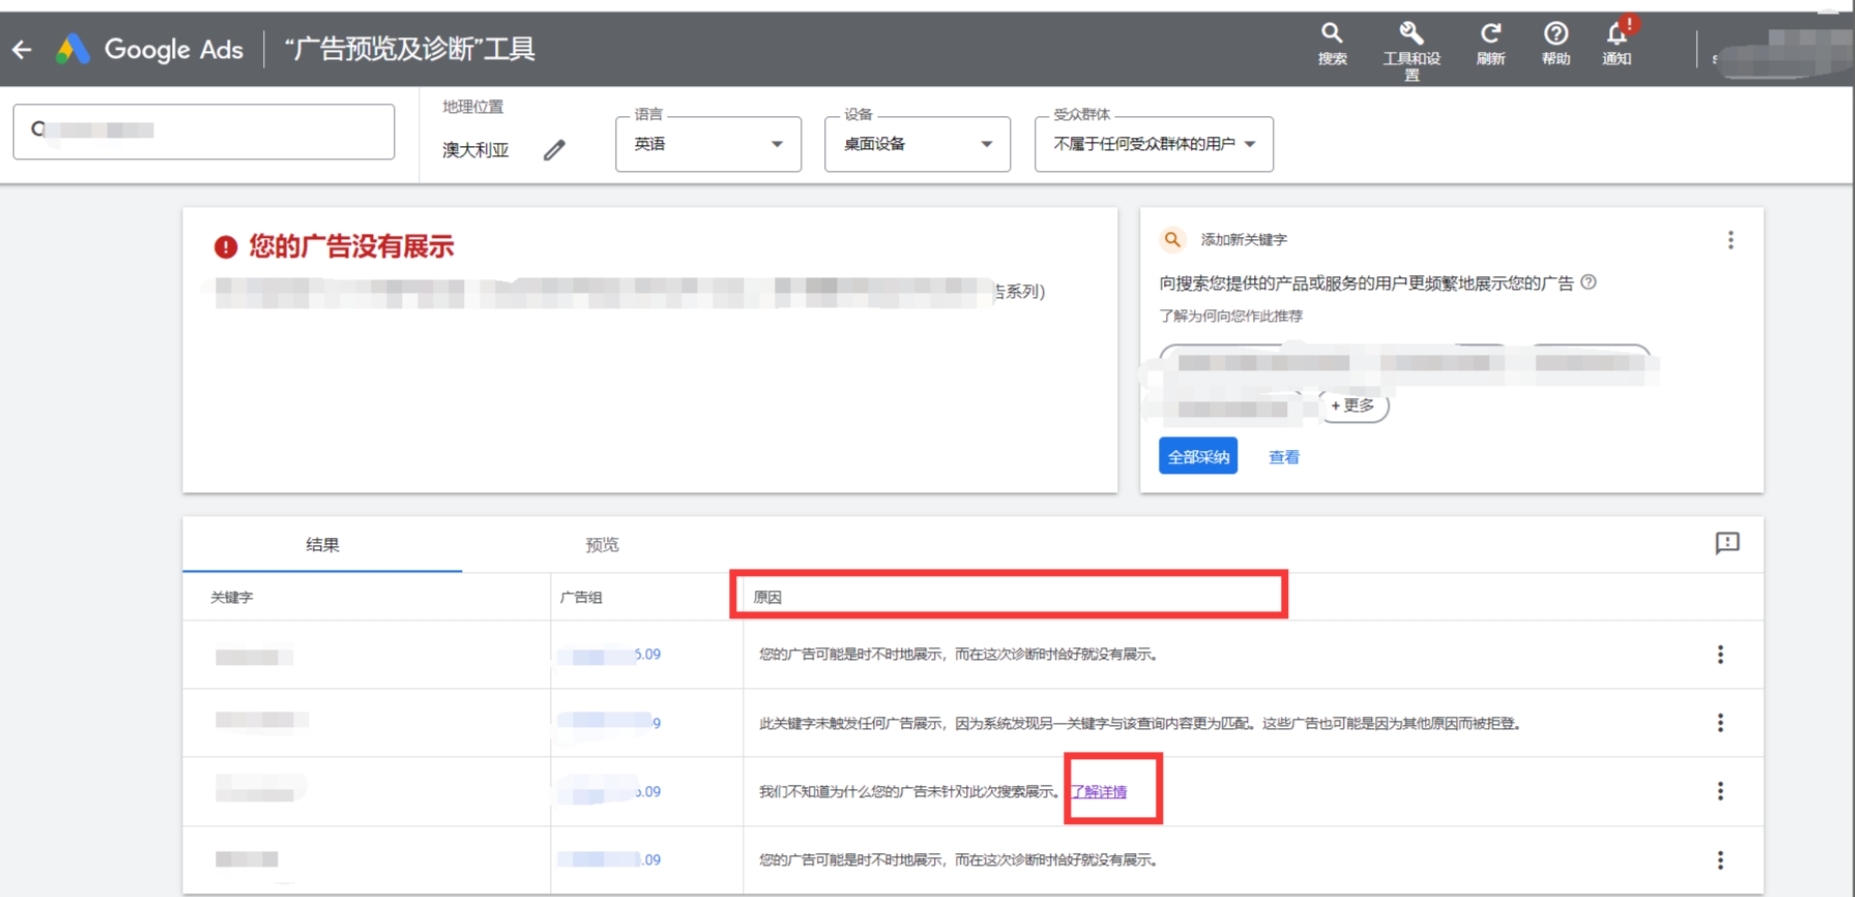Click the 关键字 column header
Image resolution: width=1855 pixels, height=897 pixels.
pos(231,597)
